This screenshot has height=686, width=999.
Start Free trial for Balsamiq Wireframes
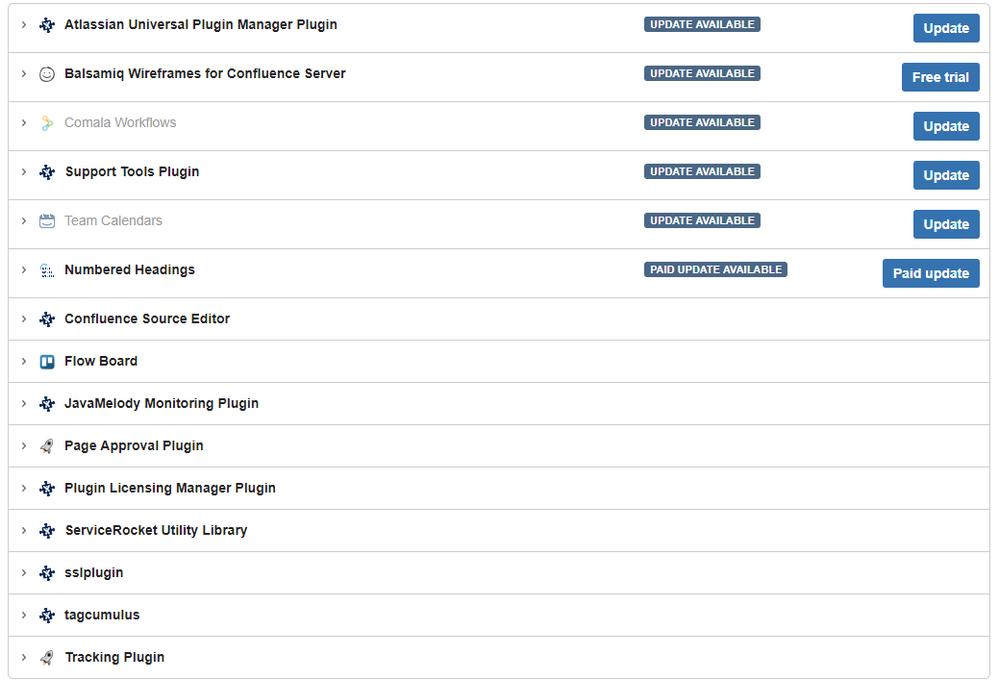940,77
